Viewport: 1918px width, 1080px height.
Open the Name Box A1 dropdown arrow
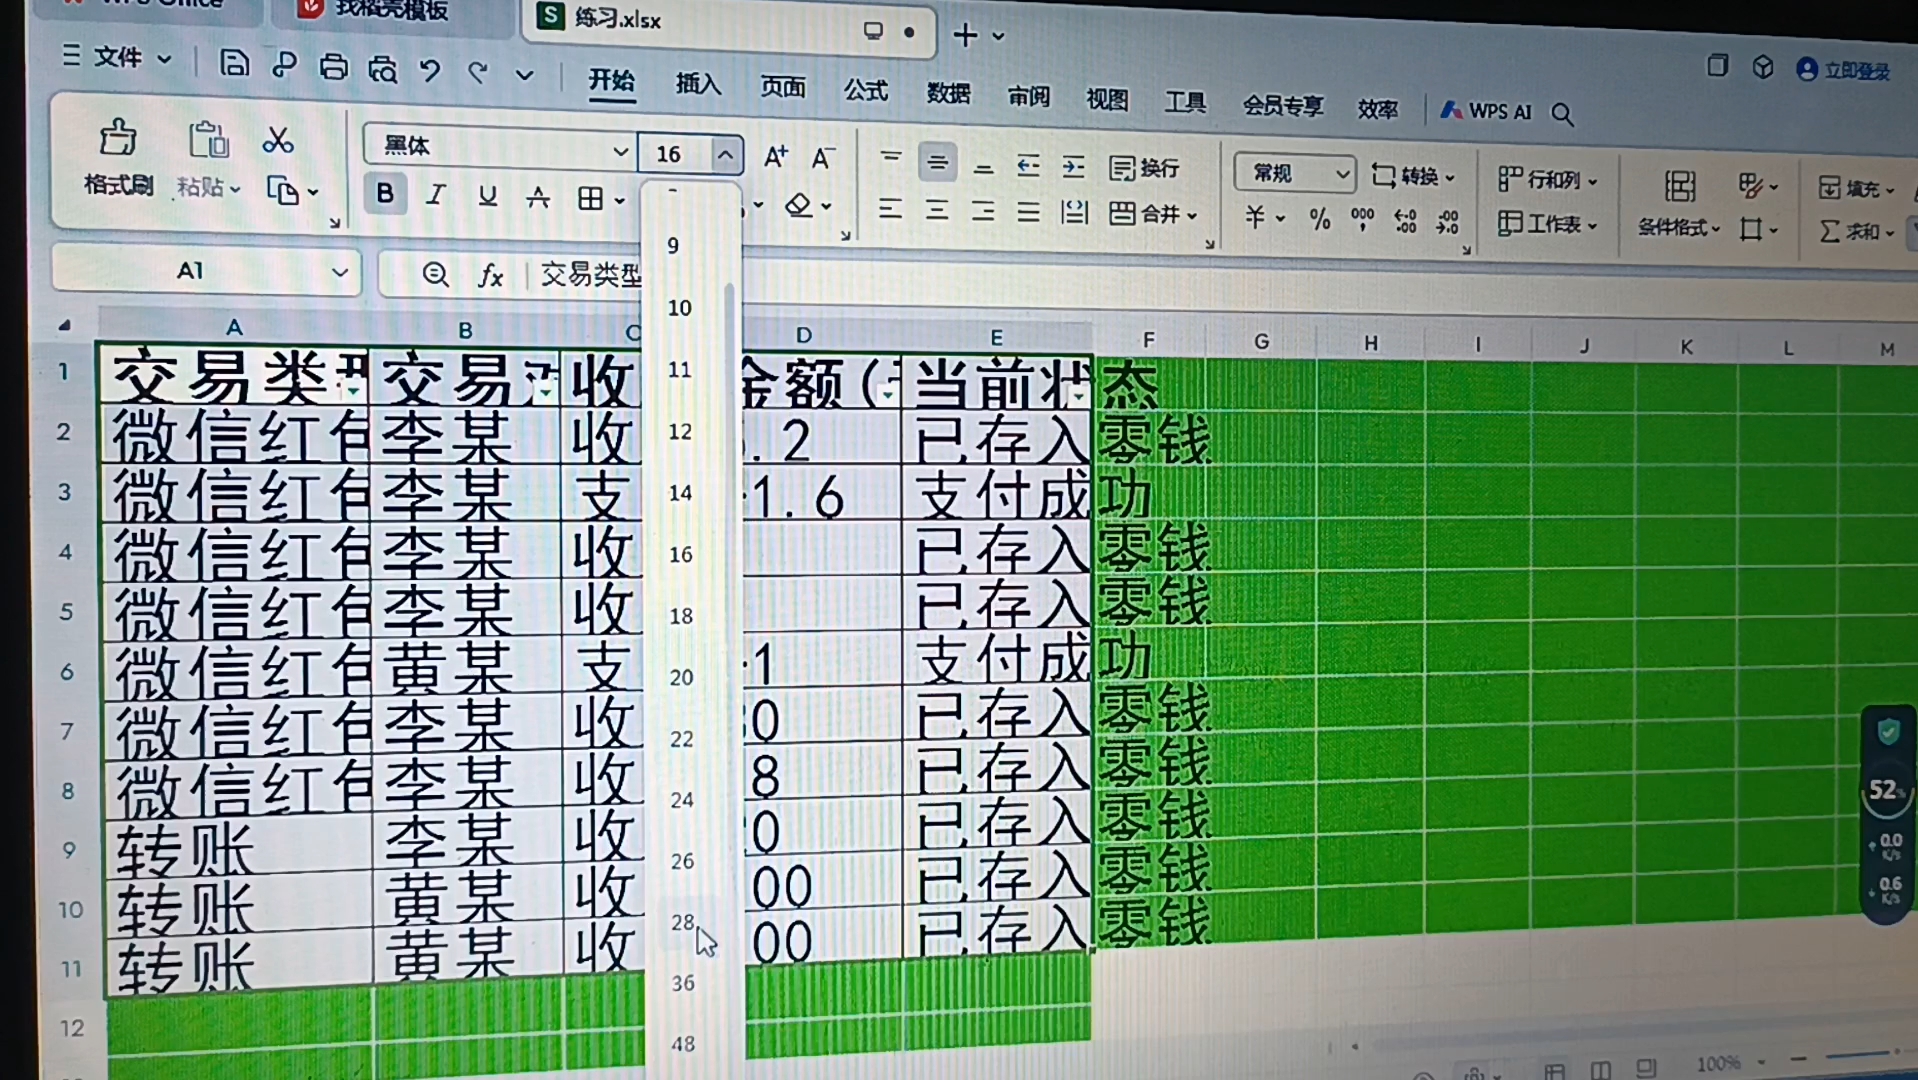[x=340, y=272]
